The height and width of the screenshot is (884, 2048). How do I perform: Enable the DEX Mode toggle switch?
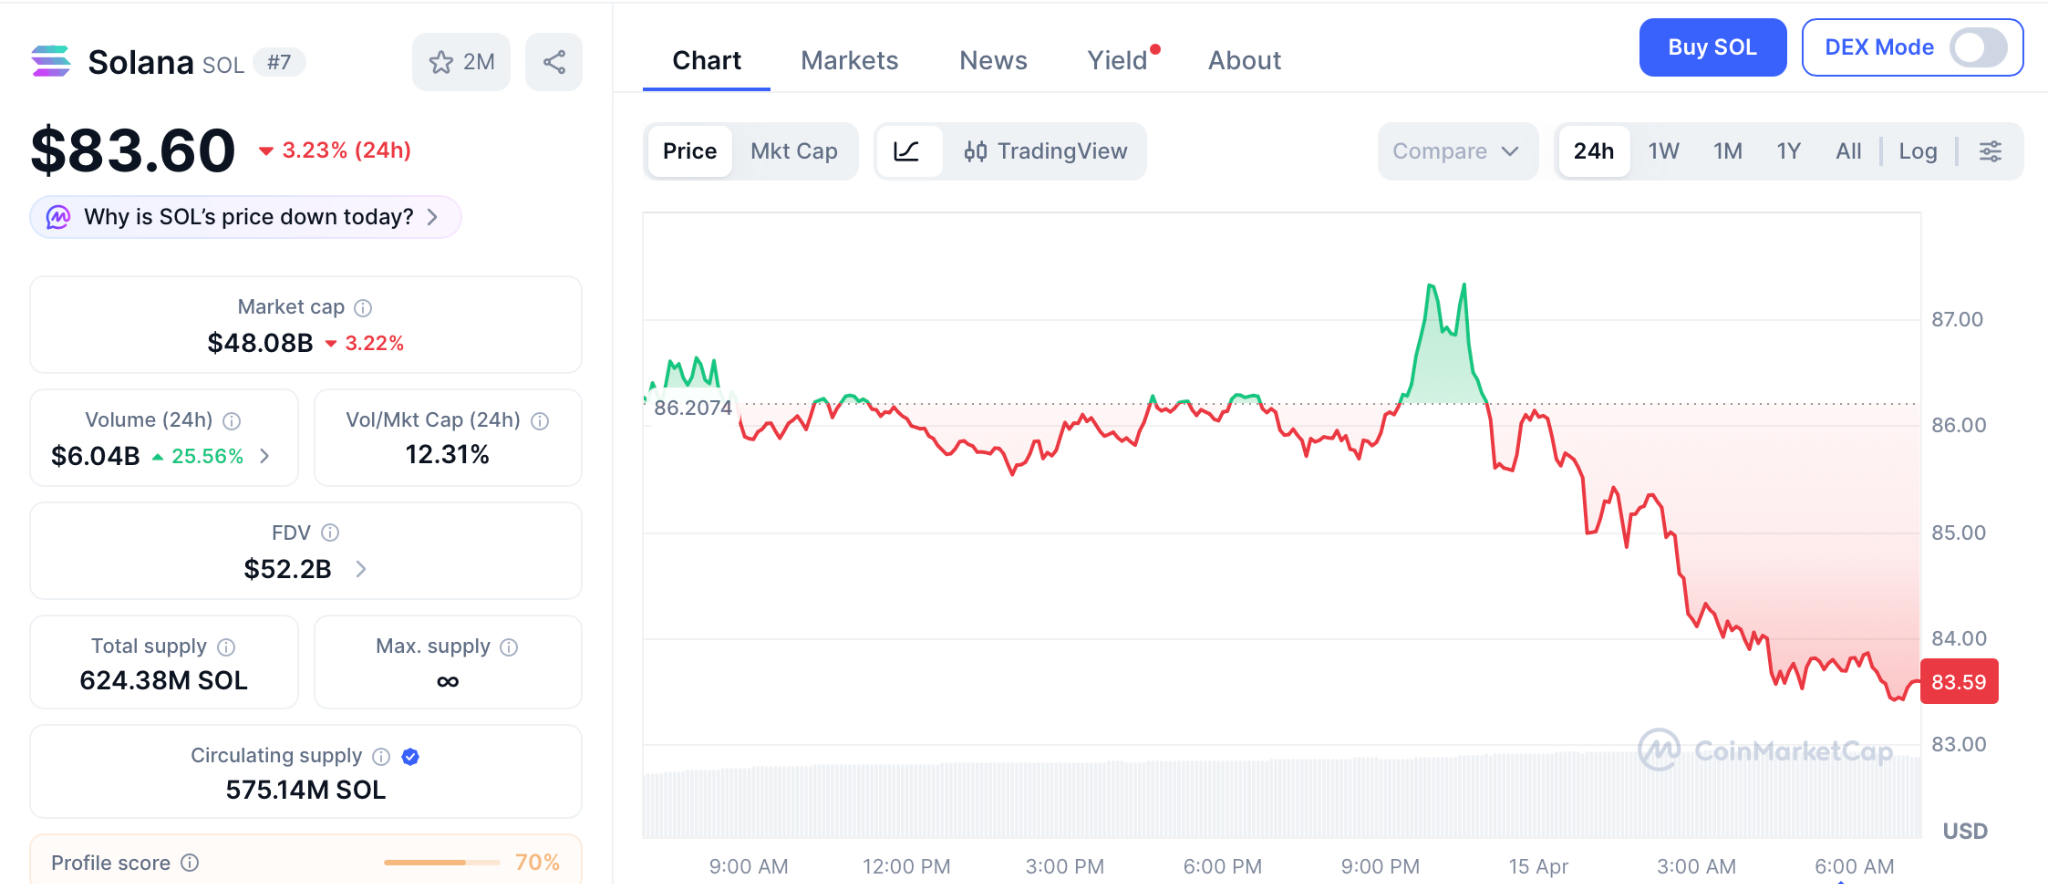coord(1978,47)
